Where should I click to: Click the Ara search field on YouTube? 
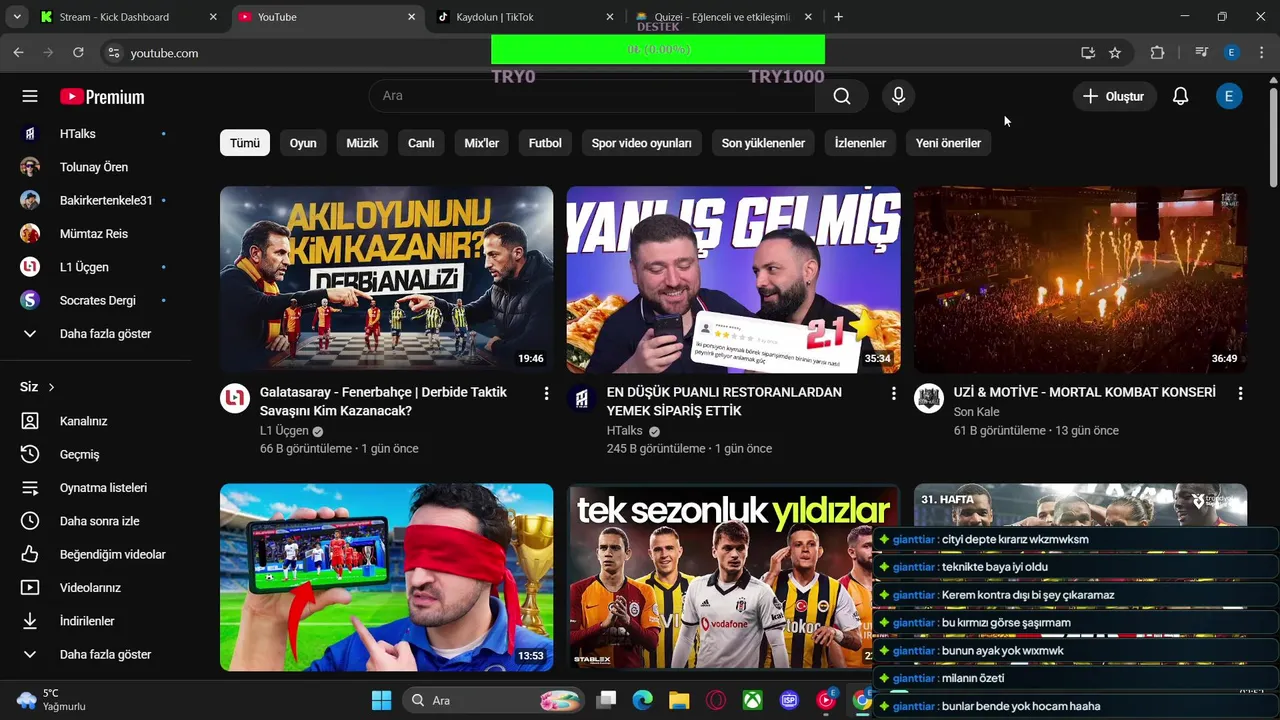(x=592, y=96)
